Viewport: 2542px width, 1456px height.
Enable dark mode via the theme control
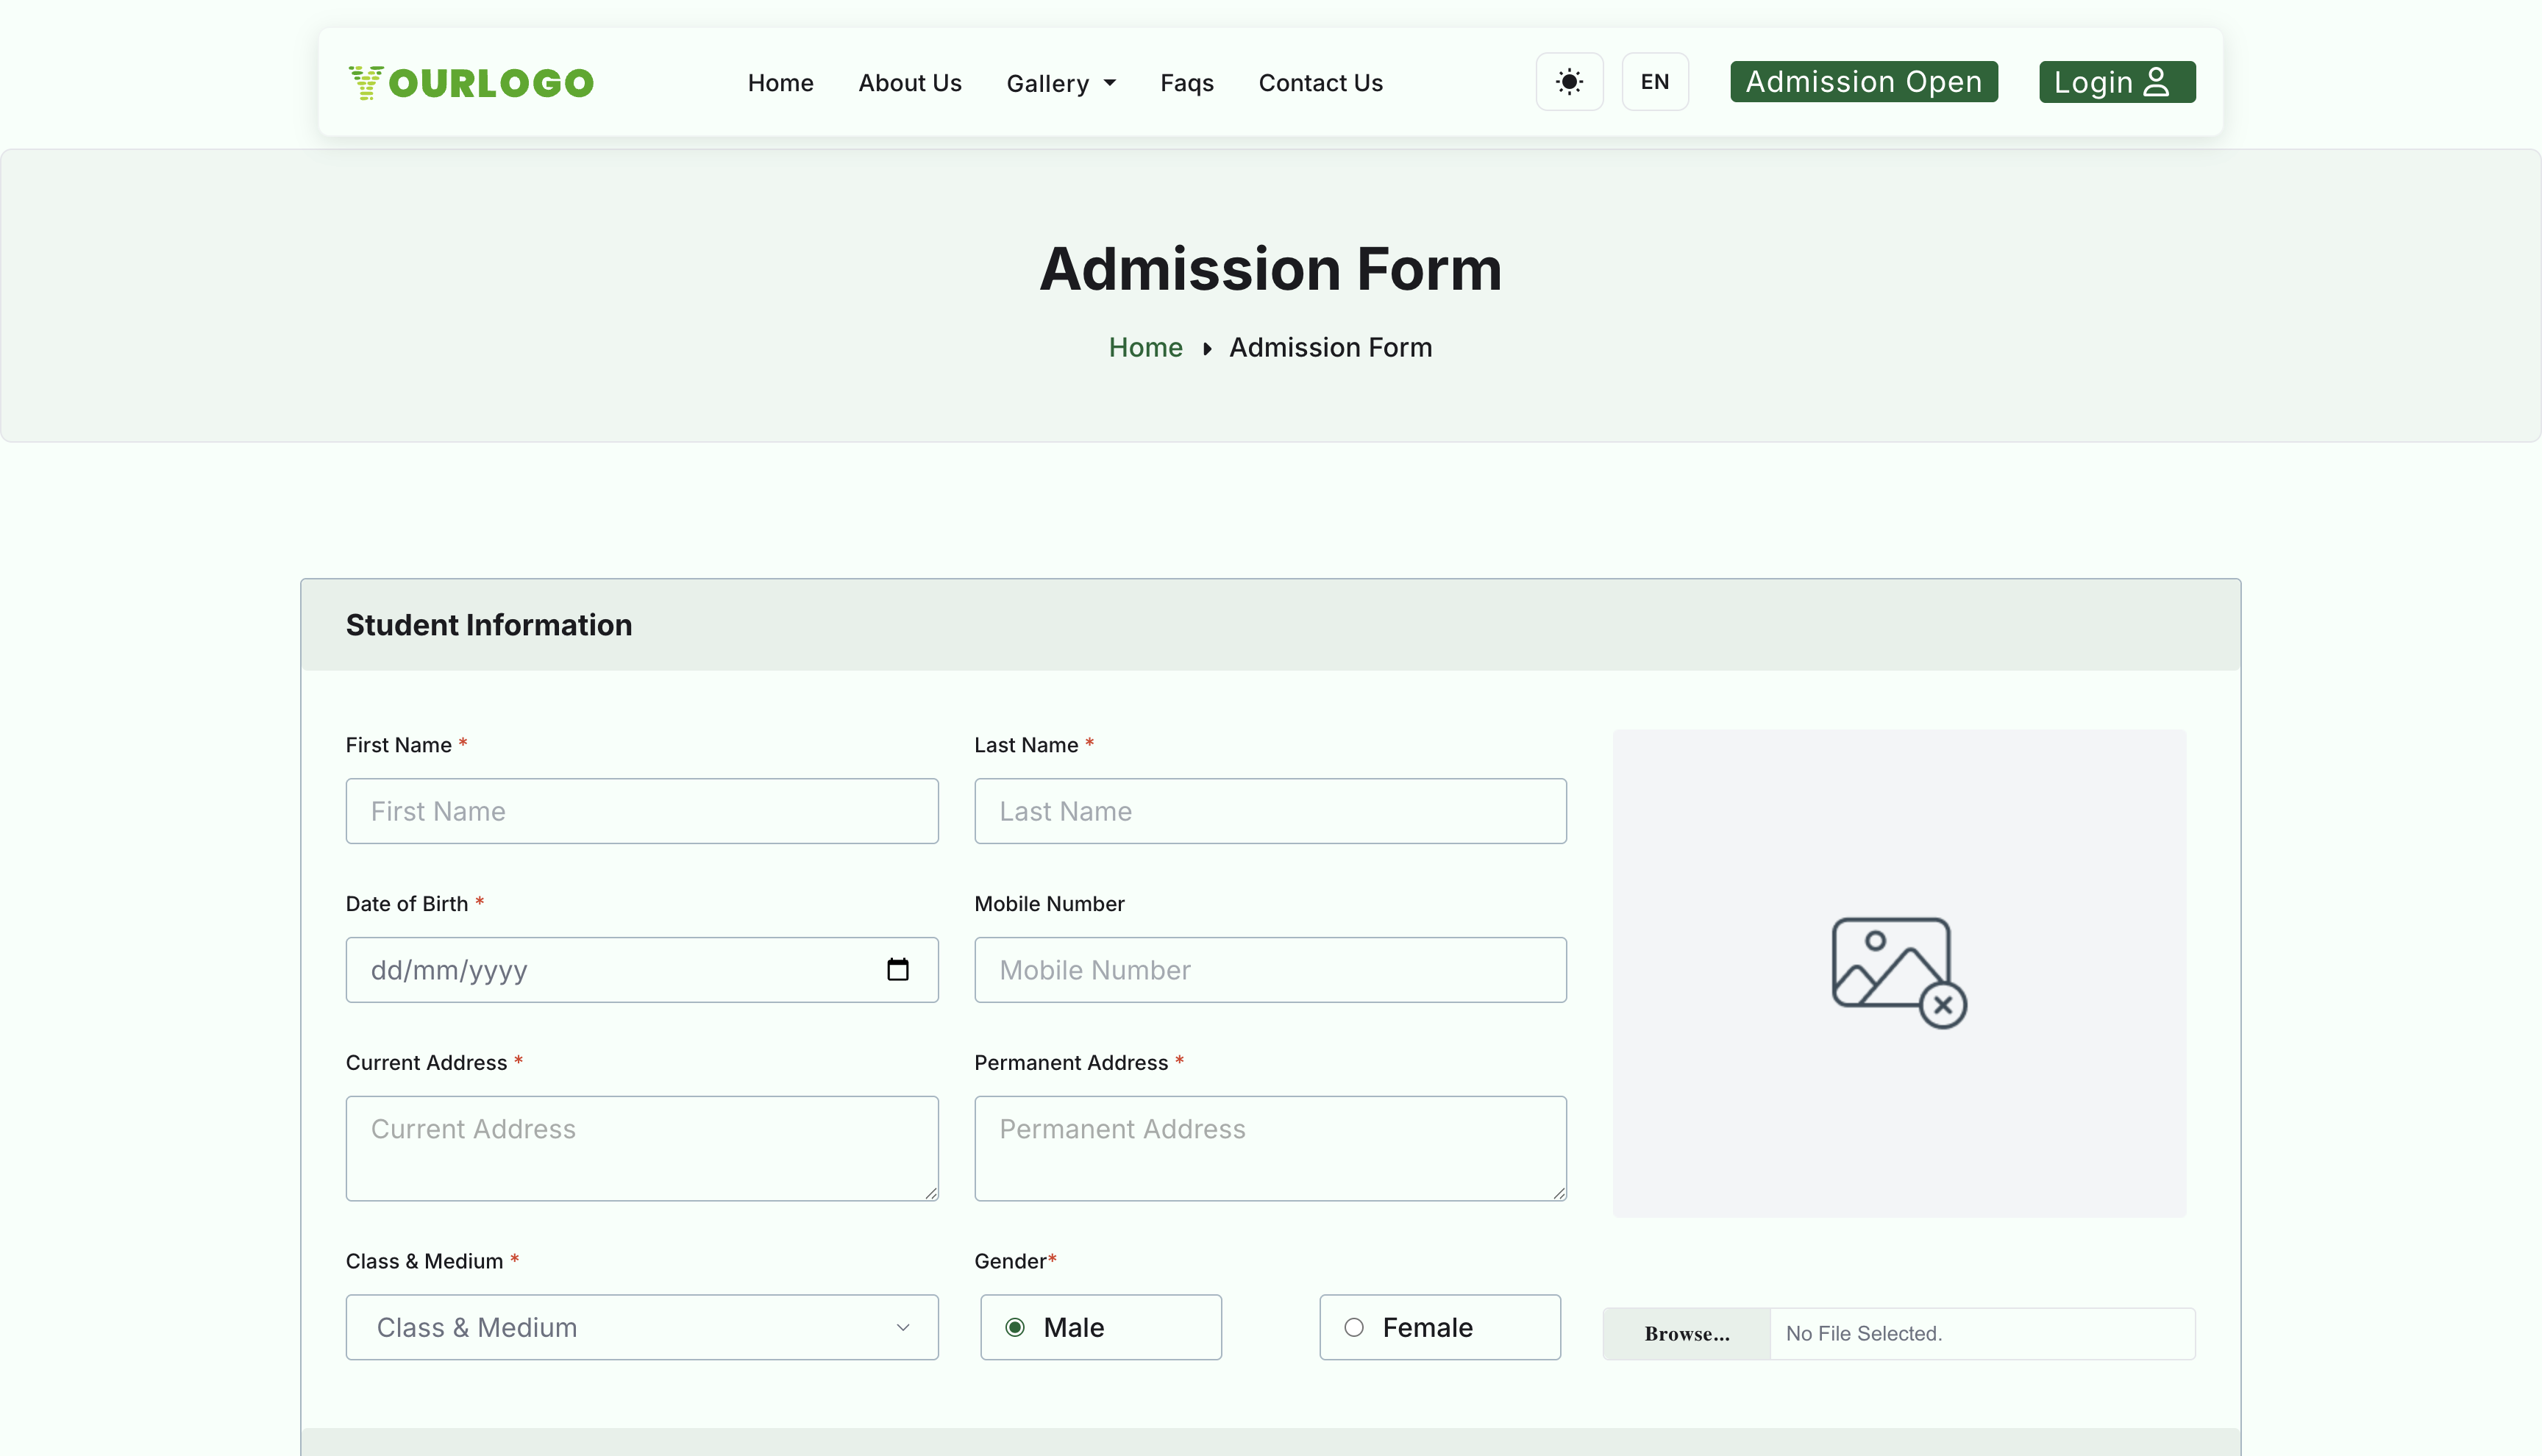click(1569, 81)
